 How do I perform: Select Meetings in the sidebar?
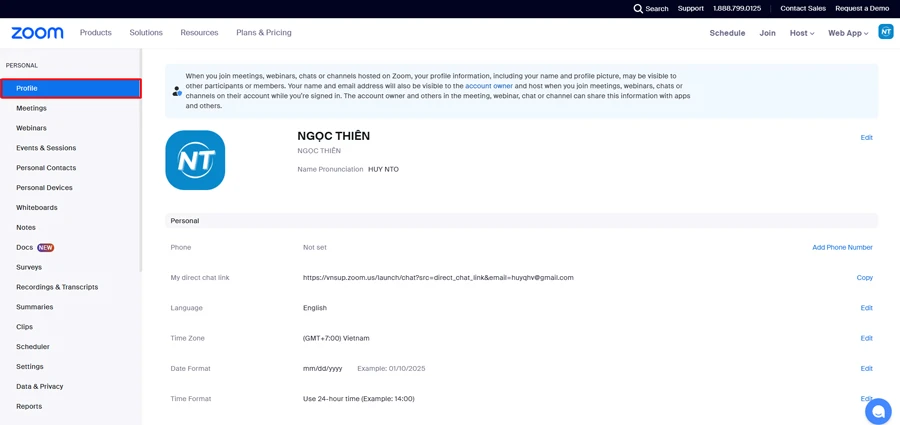31,108
